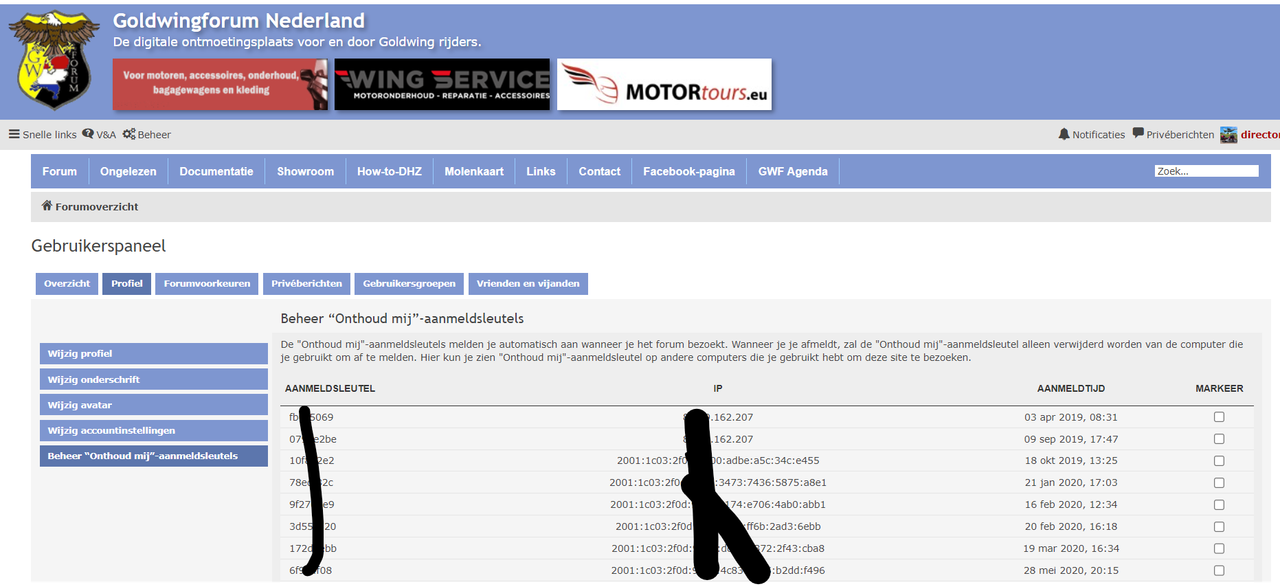Open Wijzig avatar in sidebar
1280x585 pixels.
[154, 405]
